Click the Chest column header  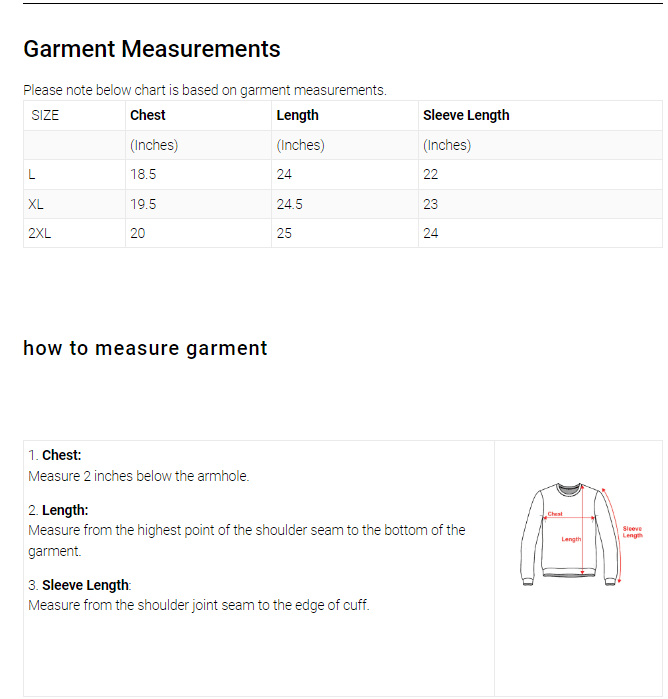(148, 115)
